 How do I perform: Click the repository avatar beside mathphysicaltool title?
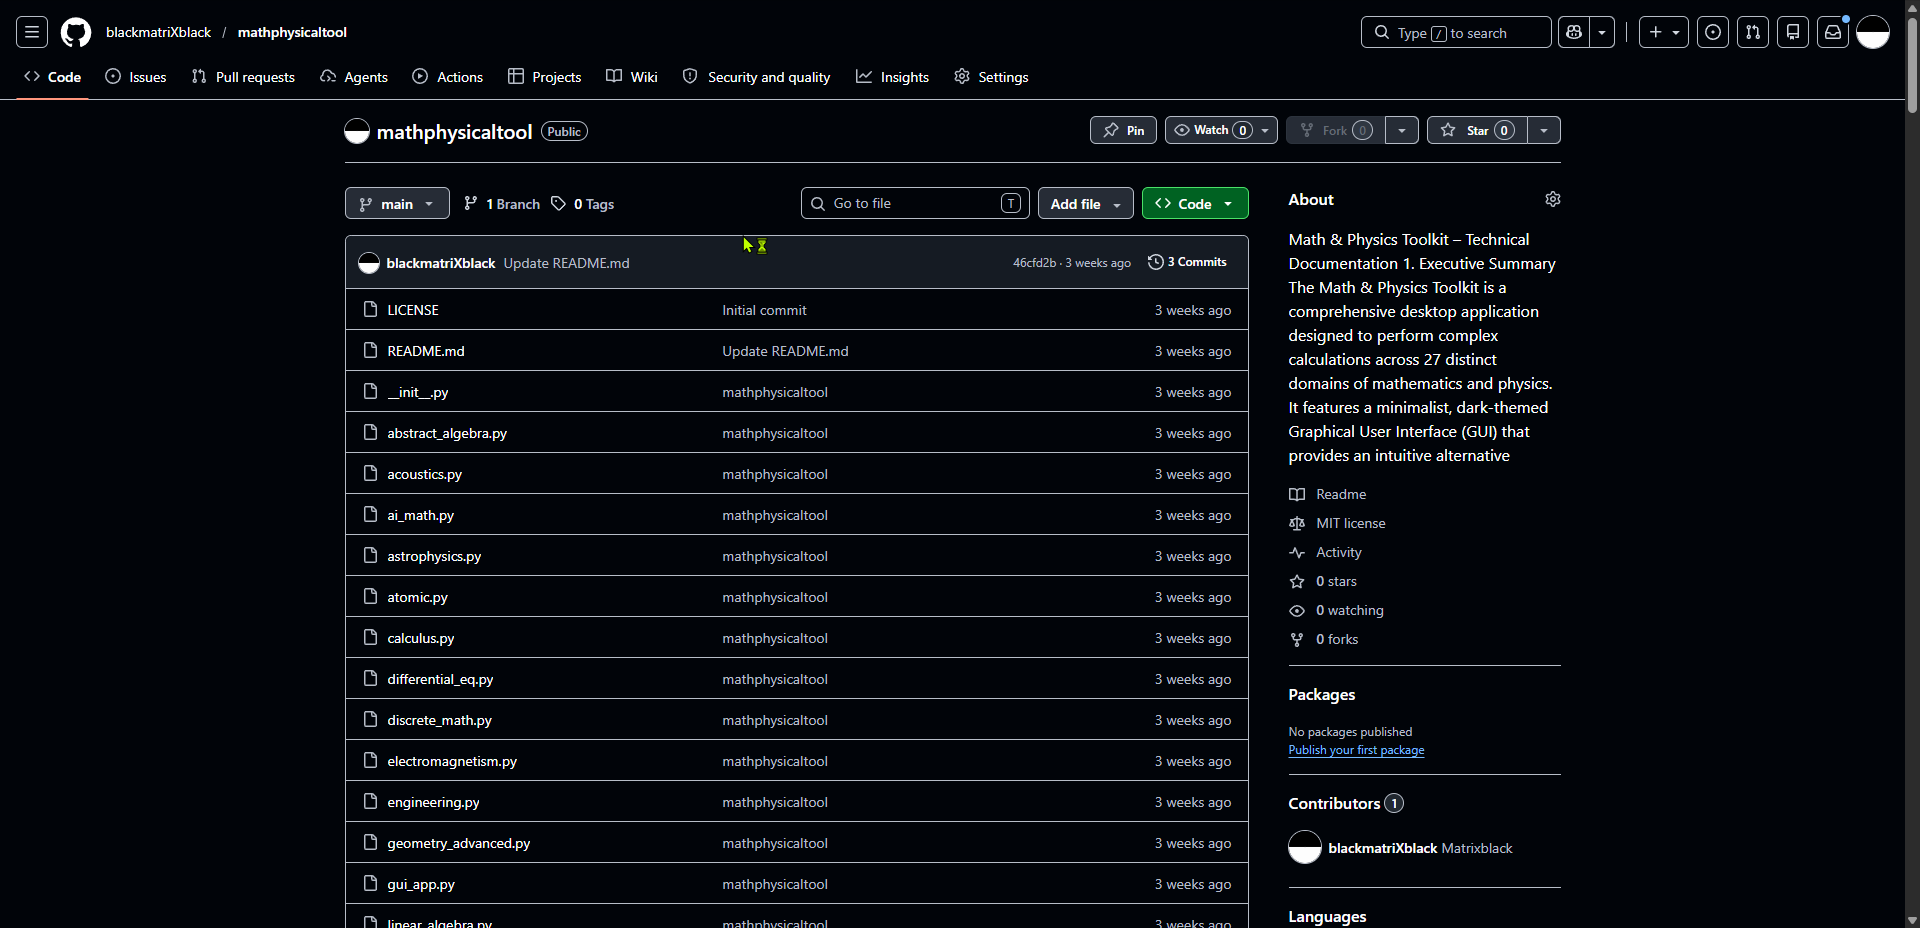357,131
